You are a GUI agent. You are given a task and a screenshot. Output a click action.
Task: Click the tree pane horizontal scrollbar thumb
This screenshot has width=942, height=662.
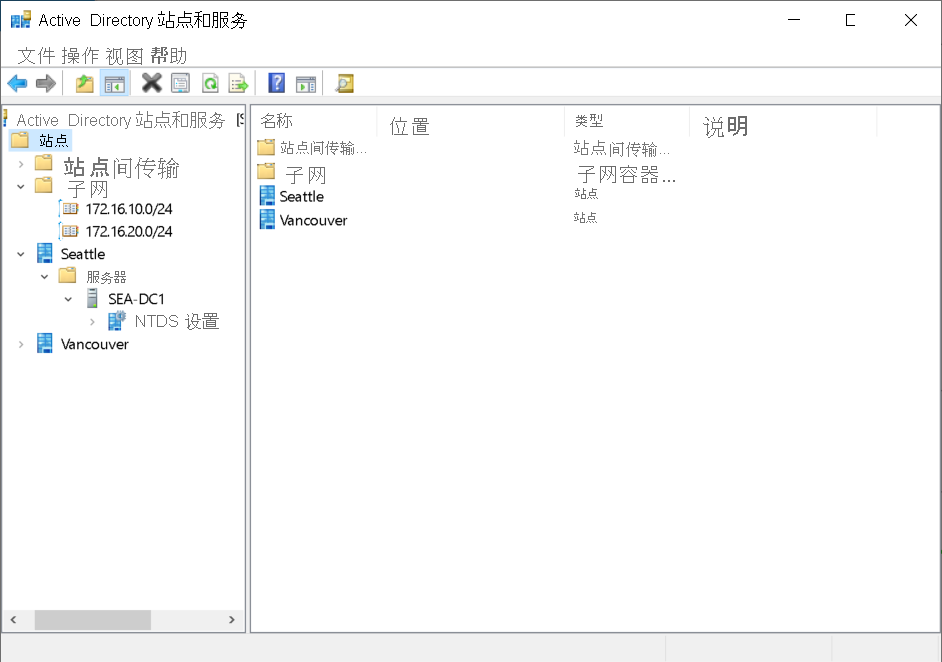(93, 619)
